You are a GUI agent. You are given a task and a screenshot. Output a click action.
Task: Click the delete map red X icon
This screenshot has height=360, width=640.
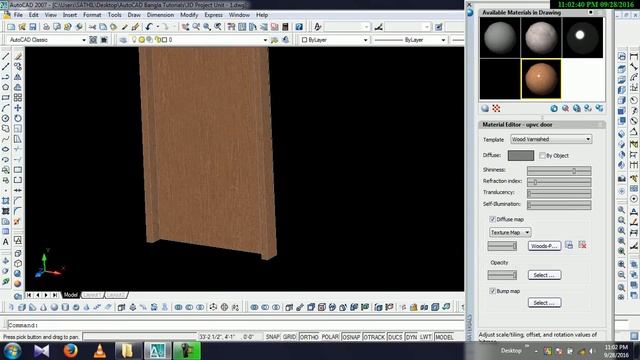point(582,245)
